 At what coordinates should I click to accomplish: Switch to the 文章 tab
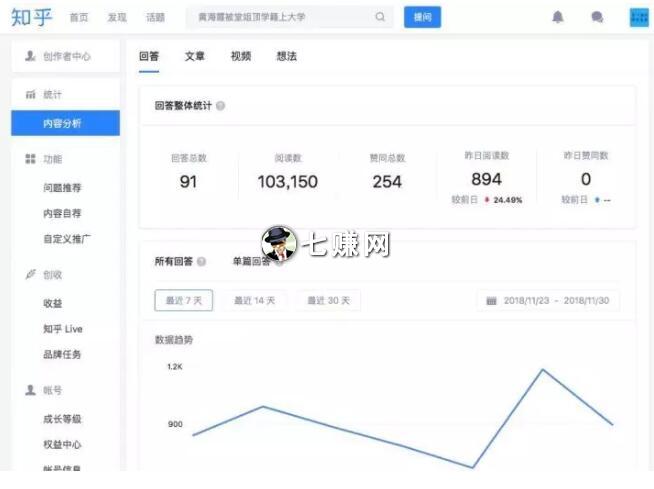[x=195, y=56]
